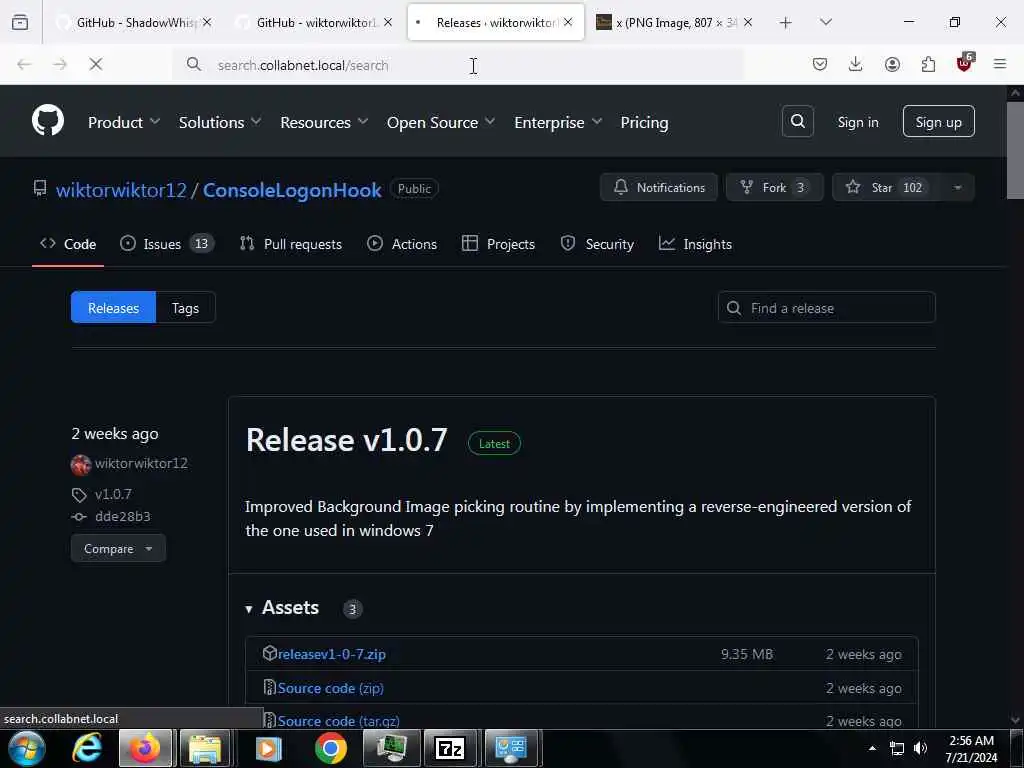Image resolution: width=1024 pixels, height=768 pixels.
Task: Launch Internet Explorer from the taskbar
Action: [87, 748]
